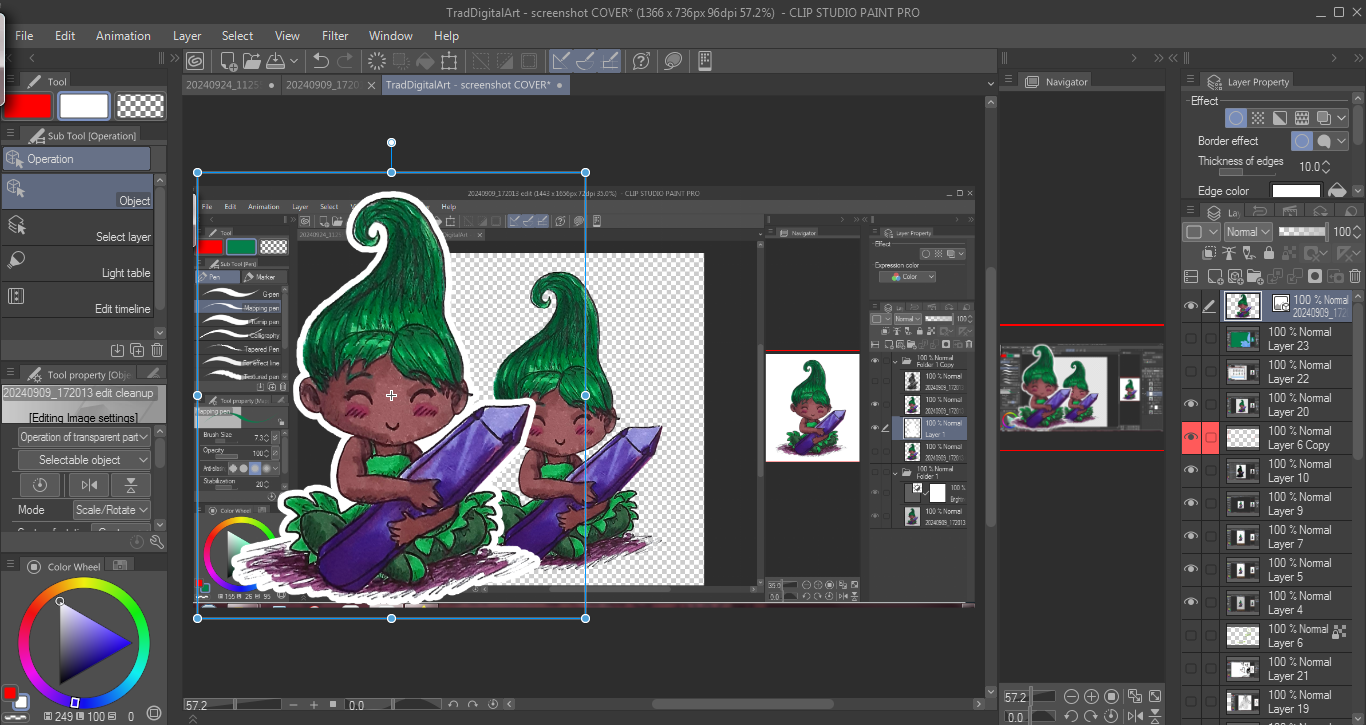Hide Layer 20 using eye icon
Viewport: 1366px width, 725px height.
point(1191,405)
